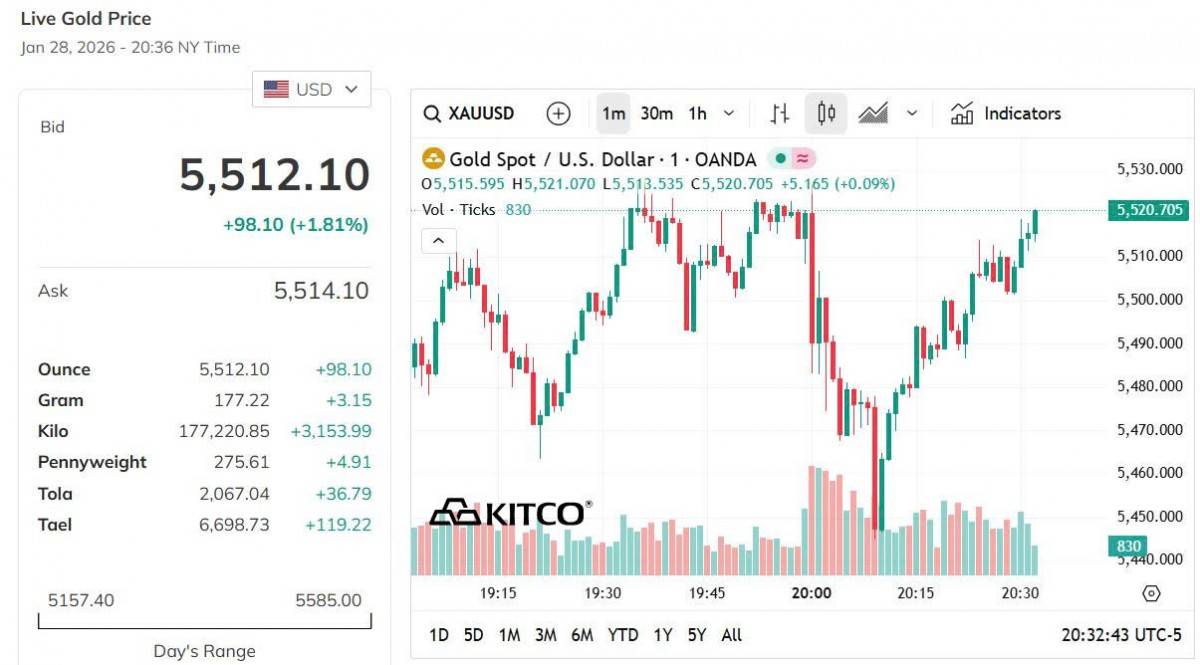The image size is (1200, 665).
Task: Click the 20:32:43 UTC-5 timezone button
Action: pyautogui.click(x=1120, y=635)
